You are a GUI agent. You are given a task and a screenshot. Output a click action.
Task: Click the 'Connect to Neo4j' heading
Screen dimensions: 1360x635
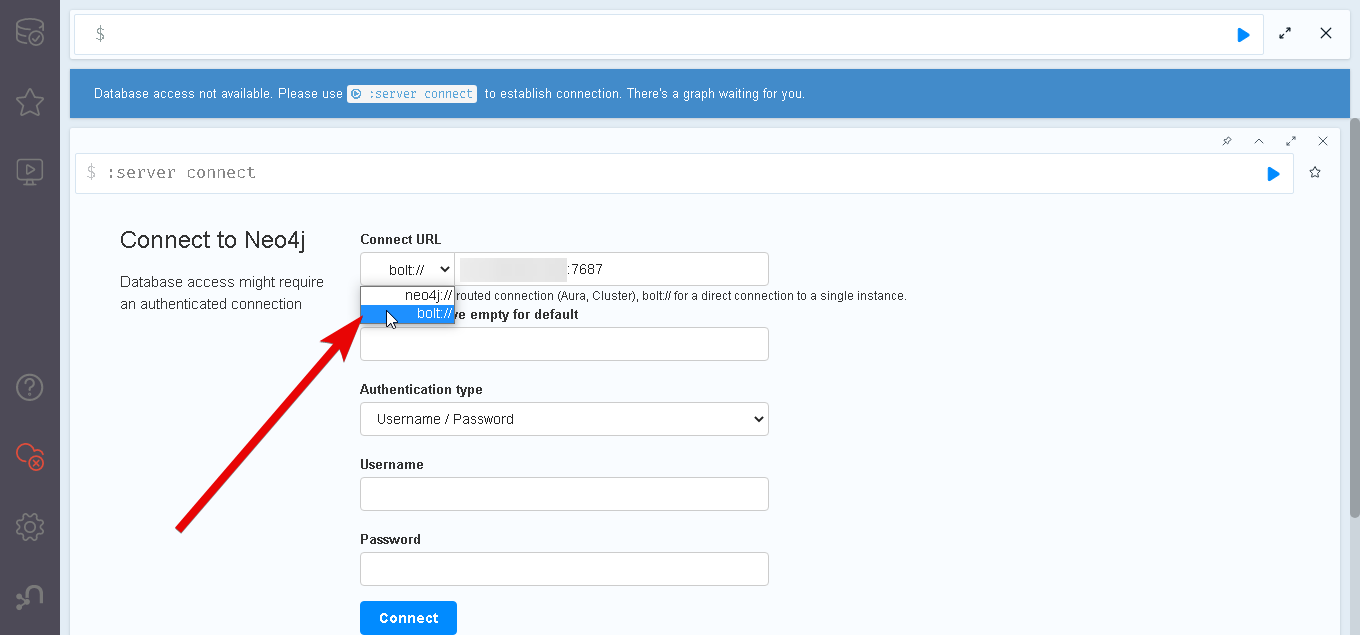212,240
